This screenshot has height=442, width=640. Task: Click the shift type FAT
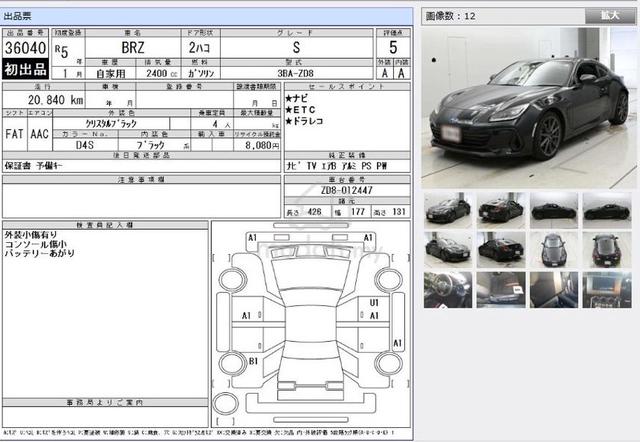tap(14, 134)
